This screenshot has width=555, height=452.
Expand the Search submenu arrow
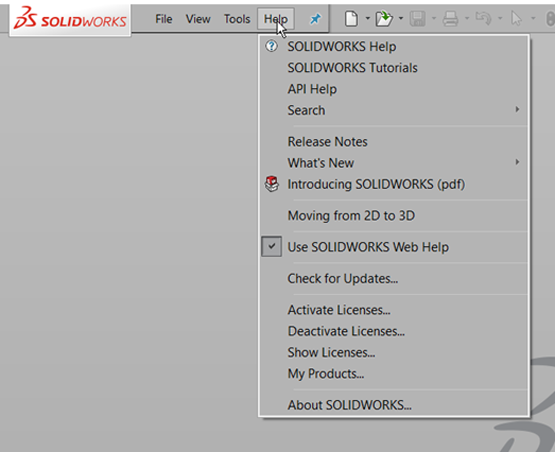pos(517,109)
